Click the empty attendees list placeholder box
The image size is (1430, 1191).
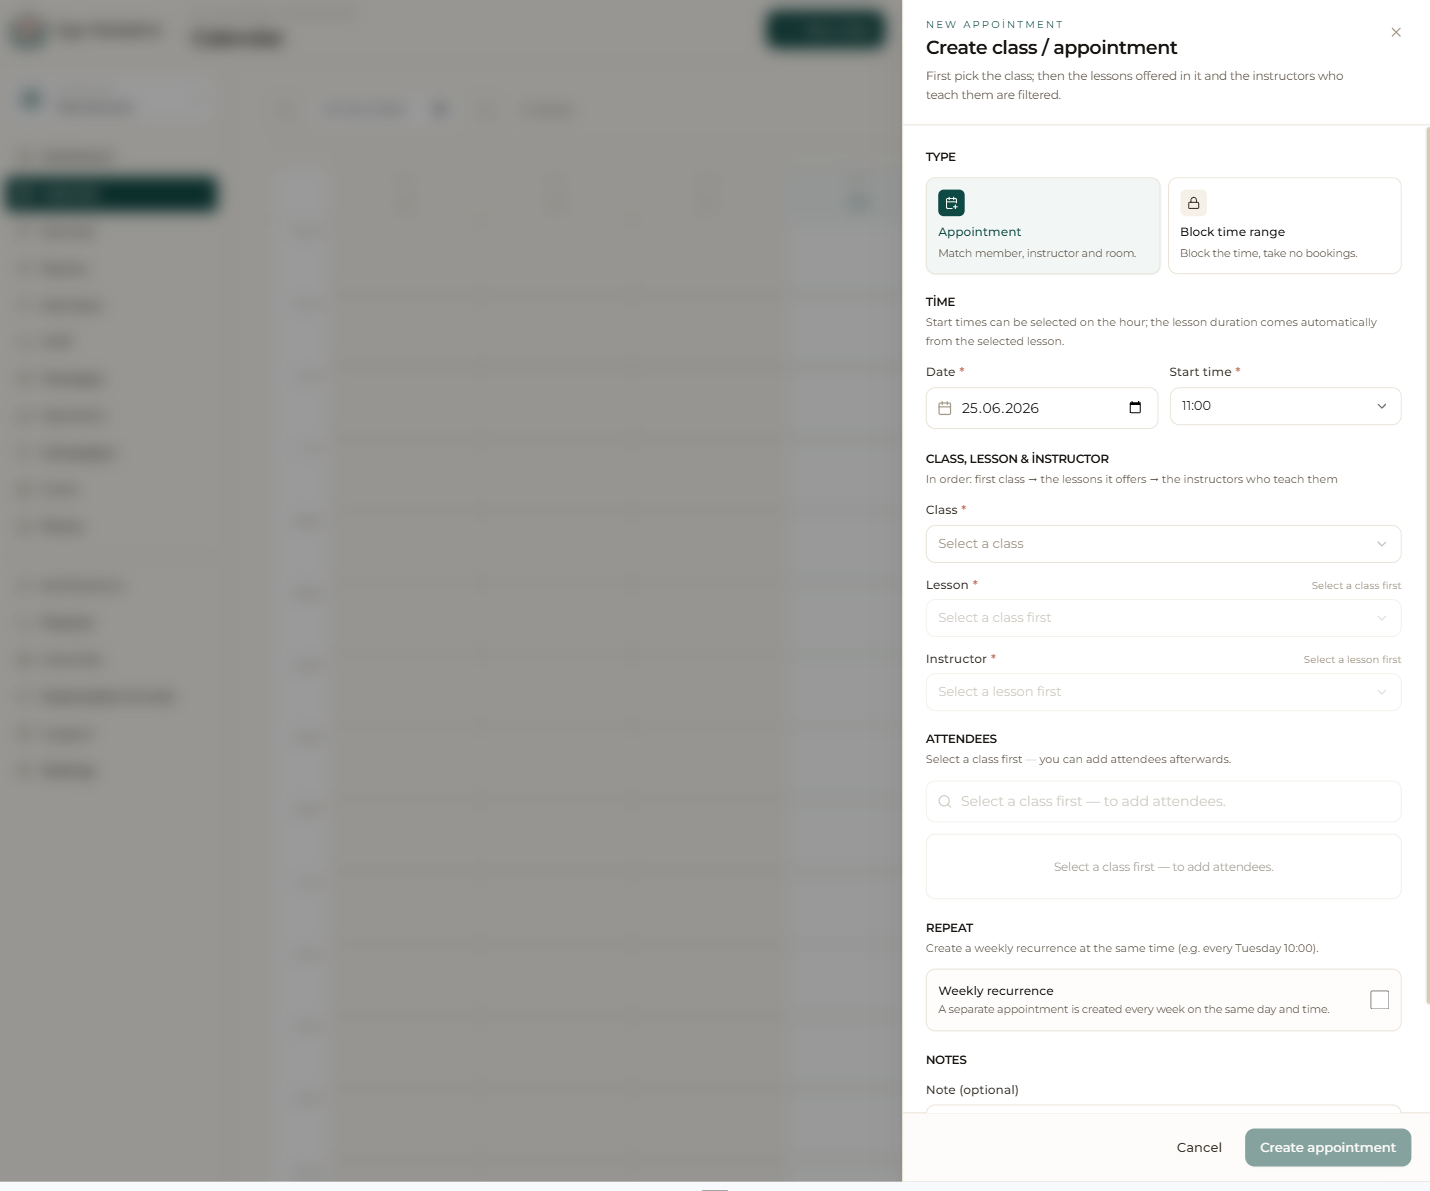click(x=1163, y=867)
